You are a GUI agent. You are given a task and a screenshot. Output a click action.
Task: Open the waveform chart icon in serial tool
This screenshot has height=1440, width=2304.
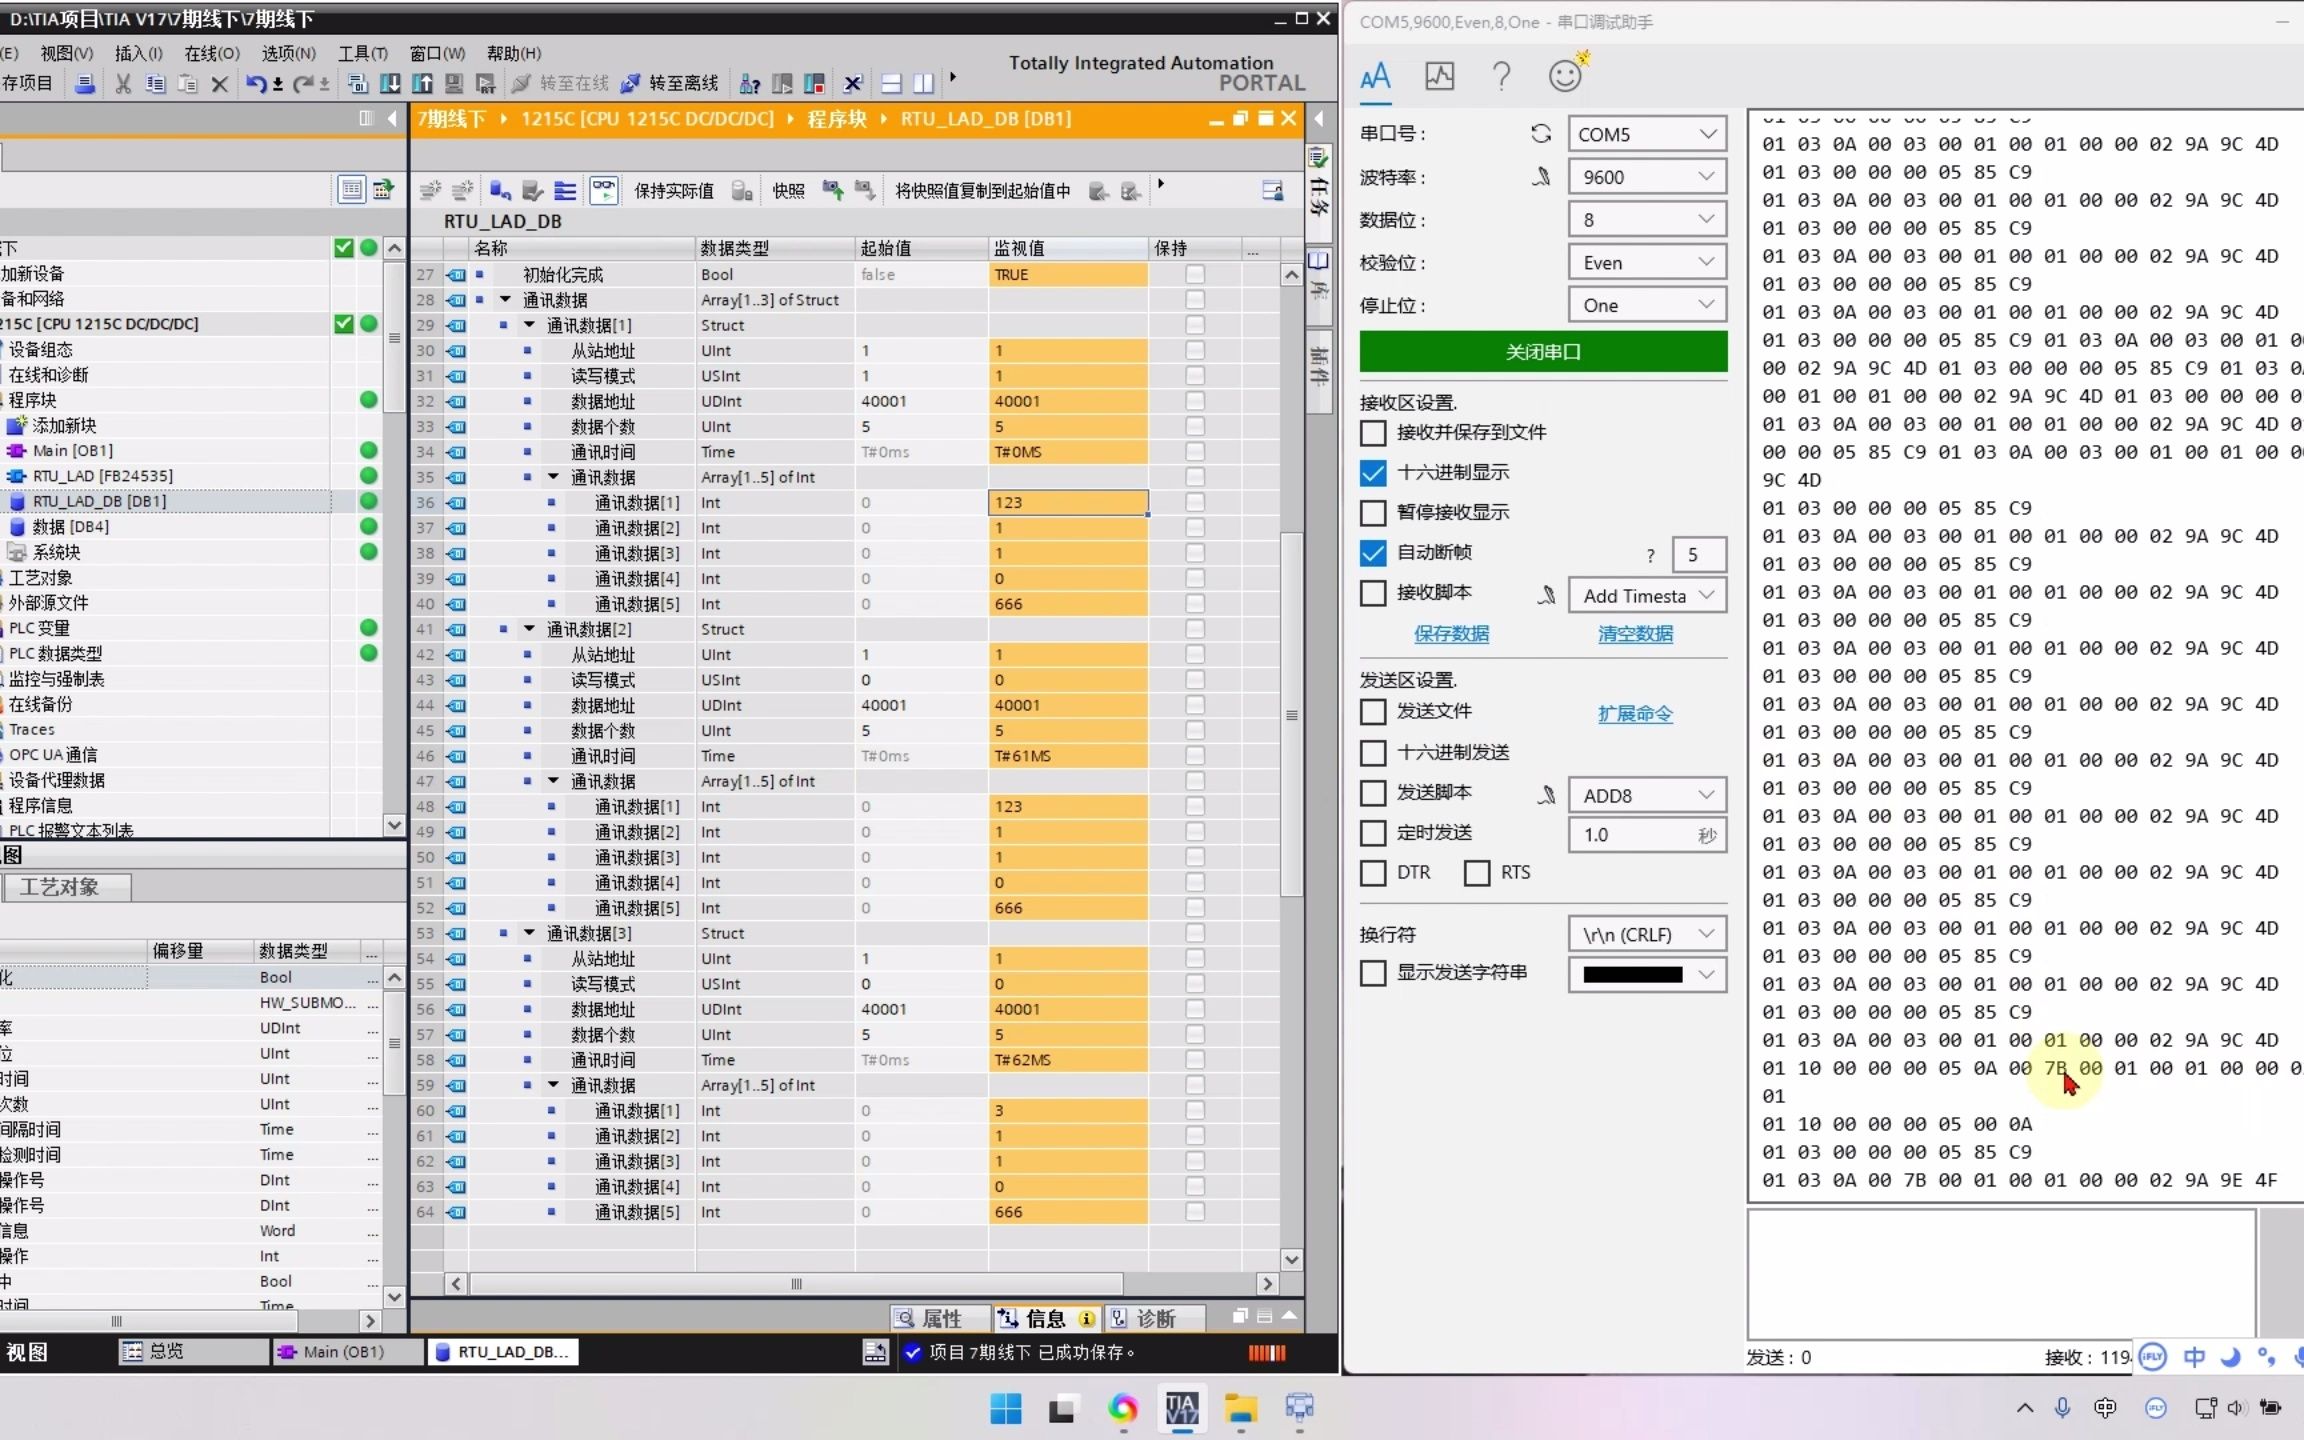point(1439,76)
